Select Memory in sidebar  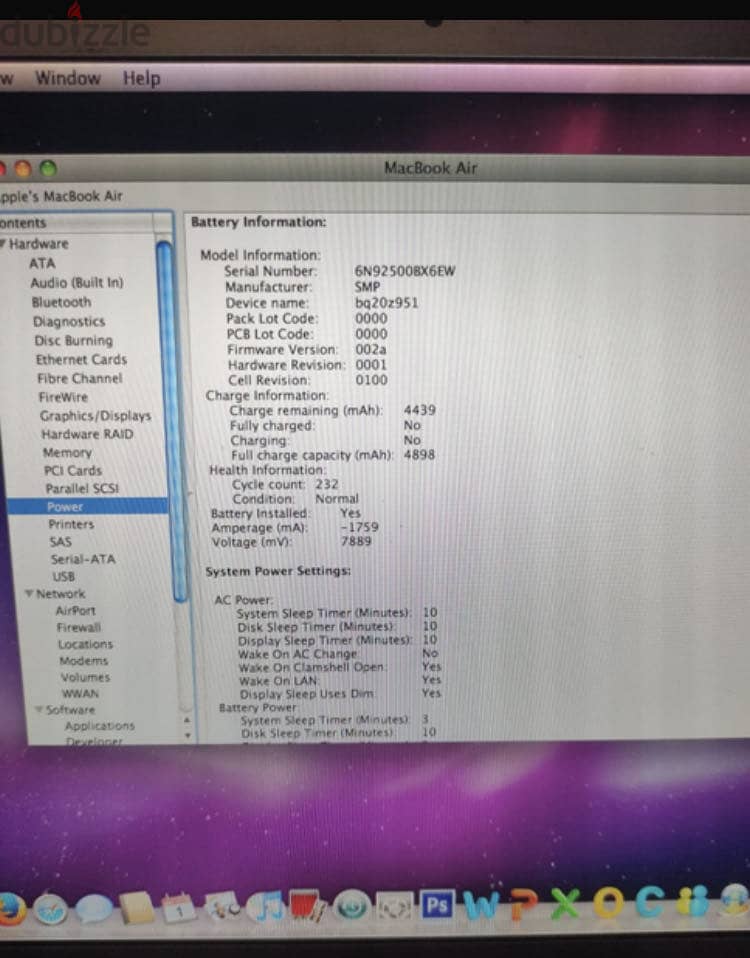(67, 453)
